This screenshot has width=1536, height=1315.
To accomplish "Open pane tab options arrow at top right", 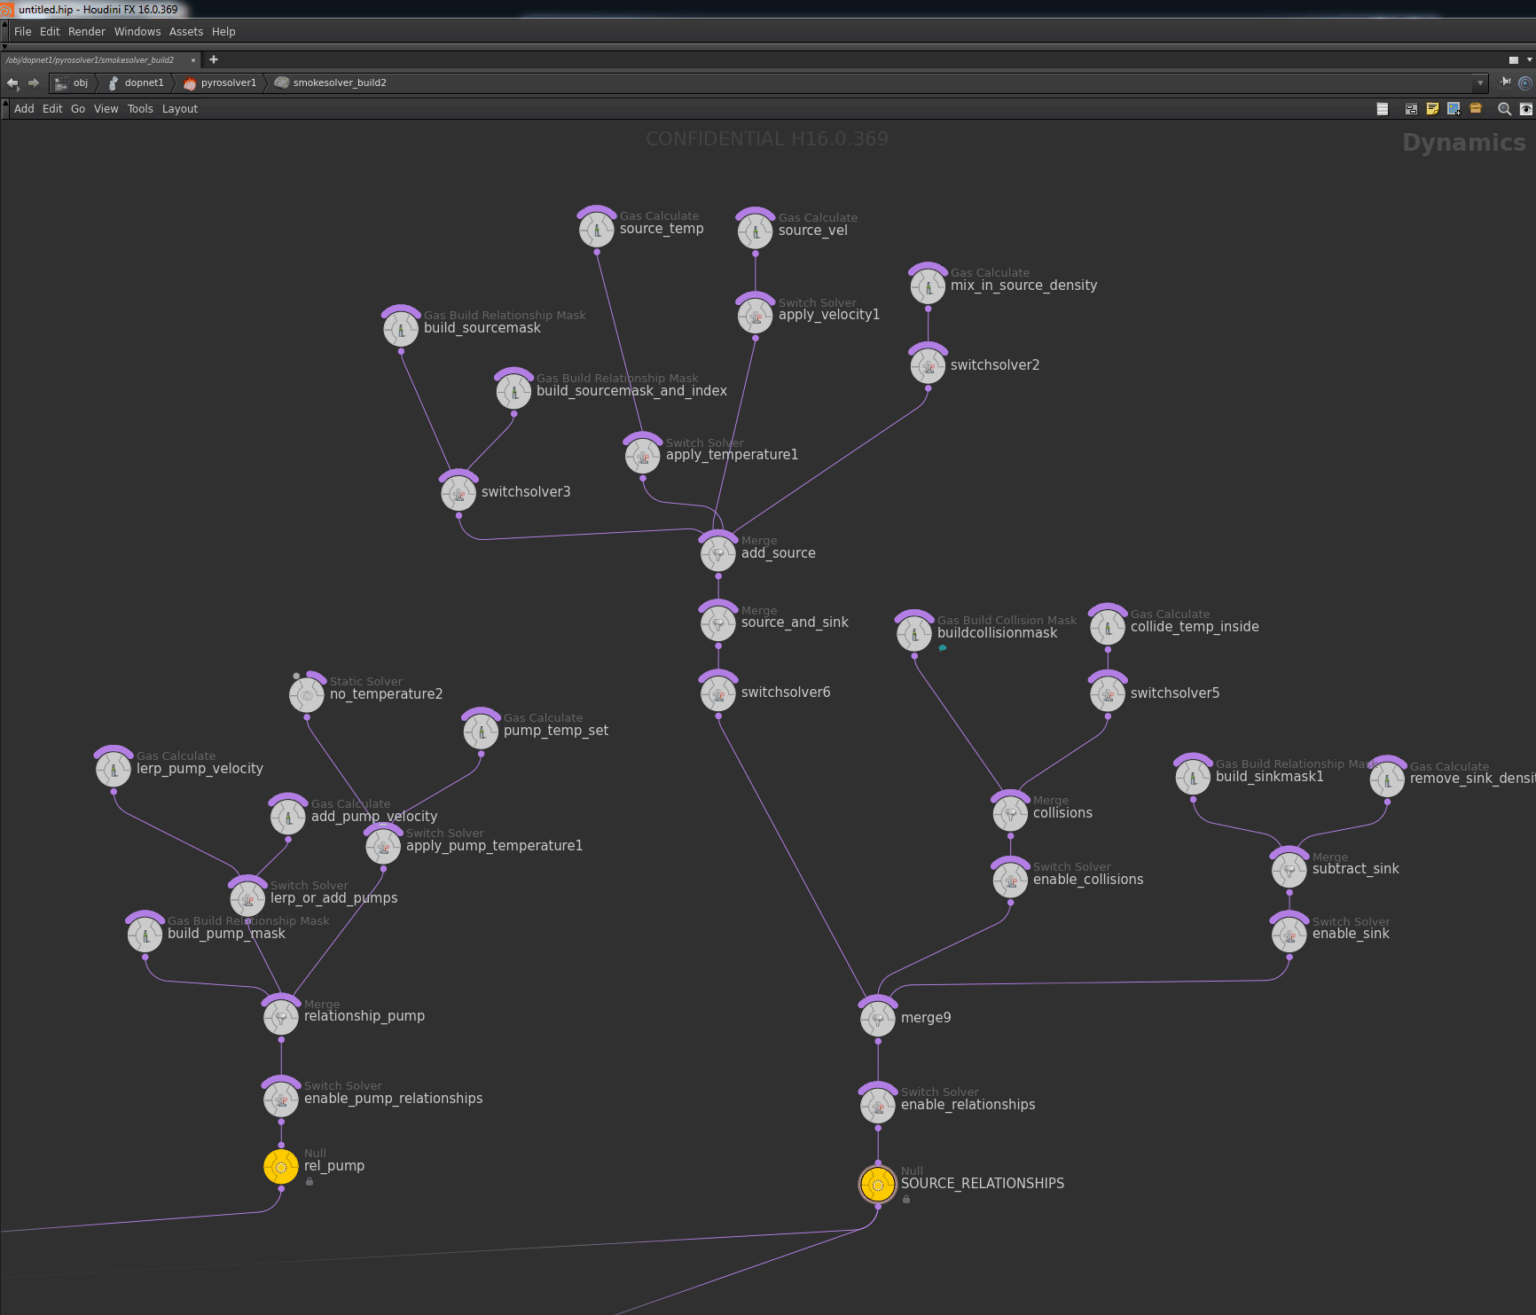I will (x=1529, y=60).
